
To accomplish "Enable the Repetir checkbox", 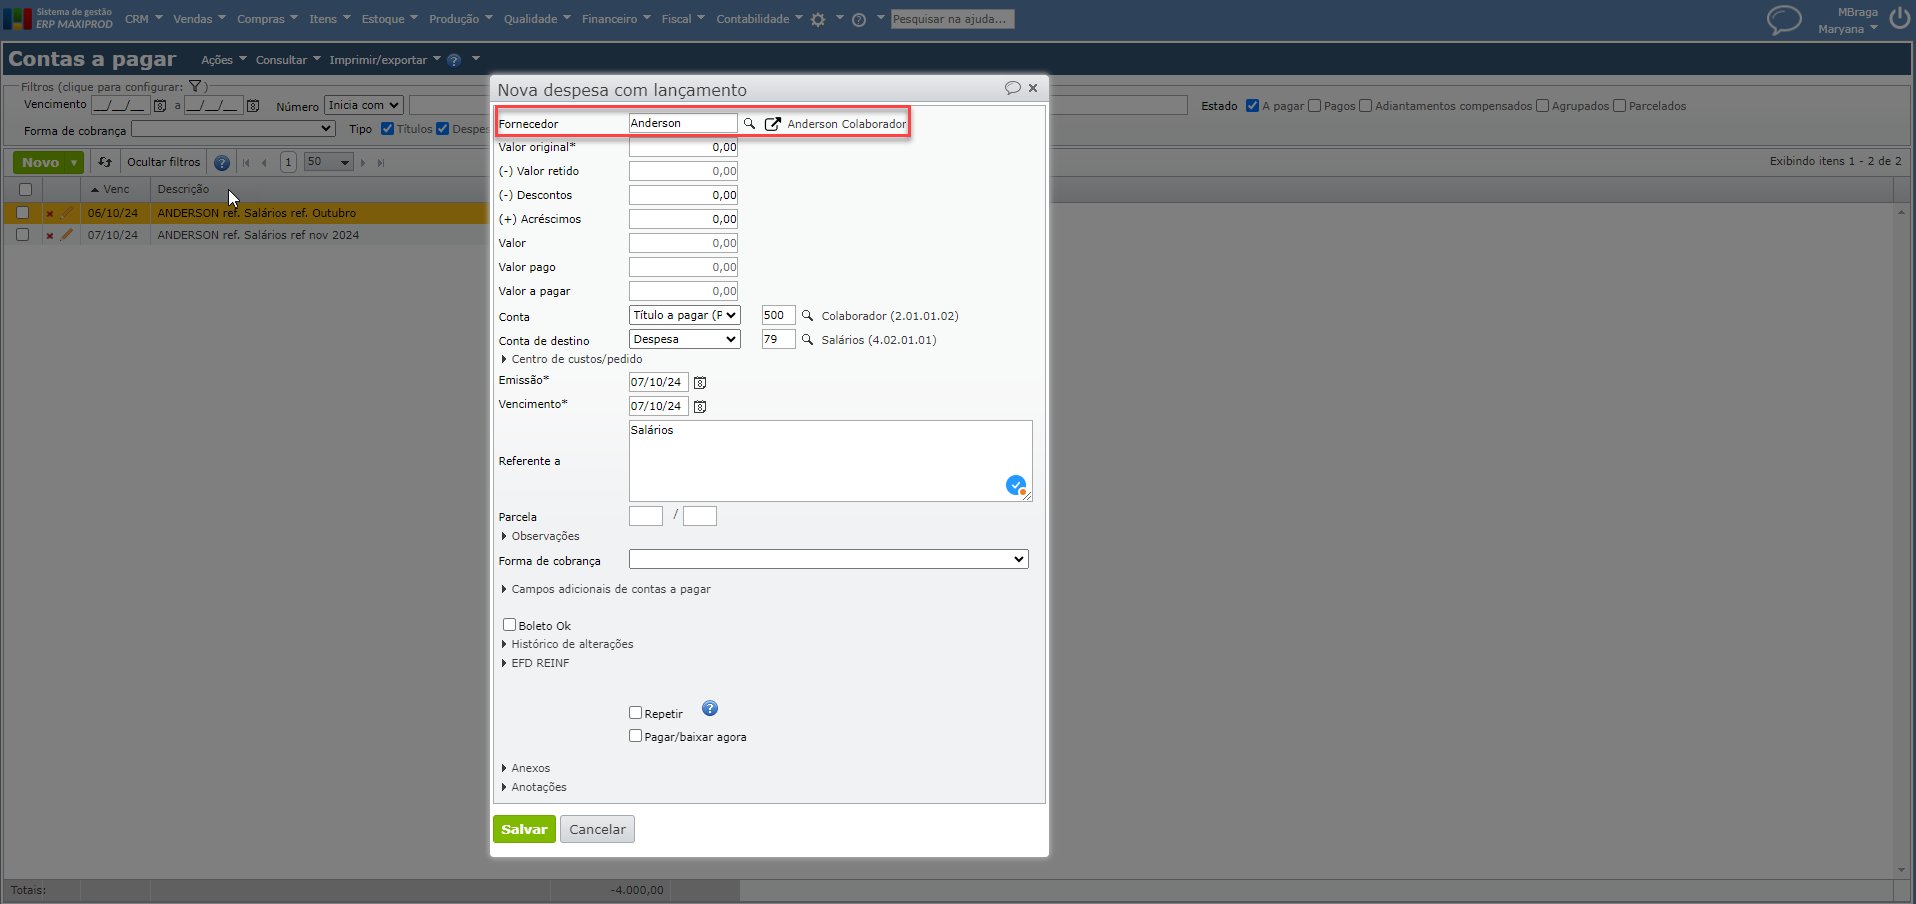I will [x=636, y=713].
